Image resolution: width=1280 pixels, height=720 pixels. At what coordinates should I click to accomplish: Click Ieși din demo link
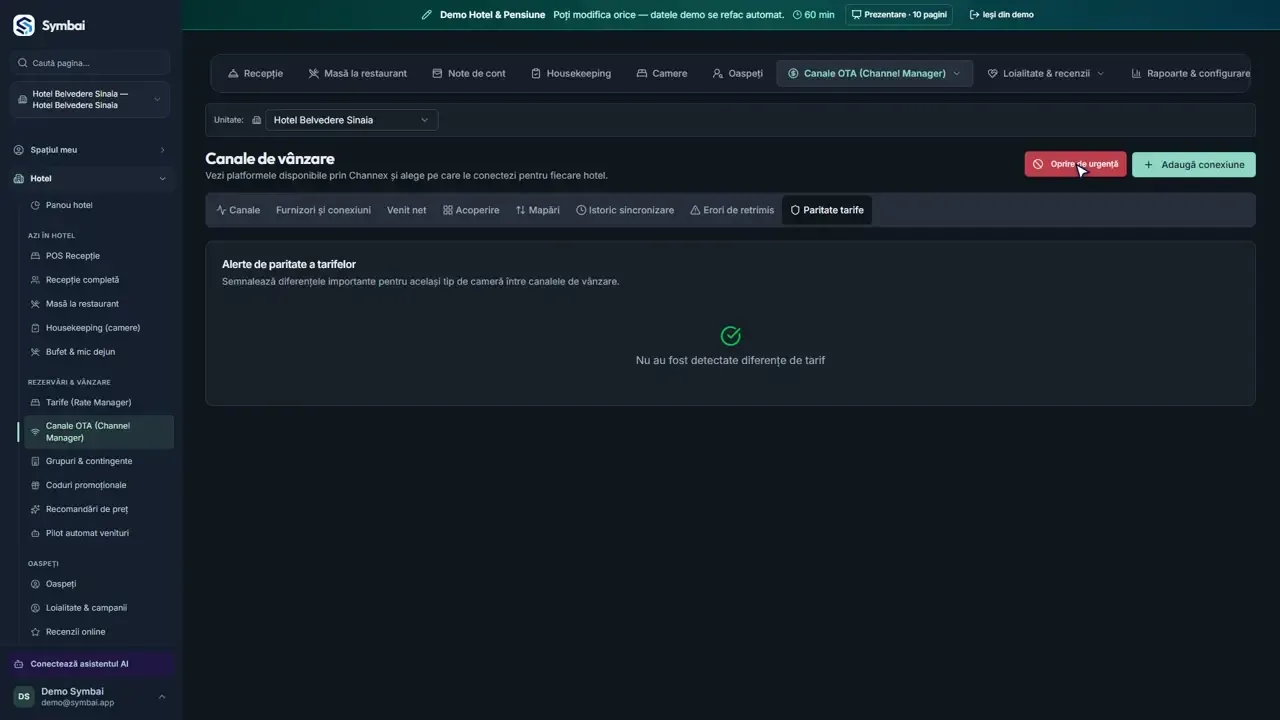pyautogui.click(x=1001, y=15)
